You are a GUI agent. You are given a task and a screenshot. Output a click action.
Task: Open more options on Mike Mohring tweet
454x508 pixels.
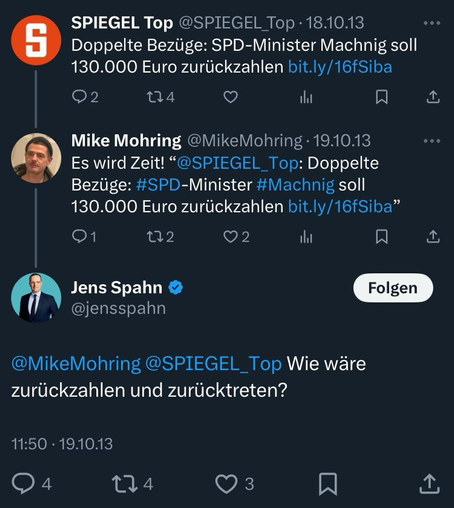[x=432, y=141]
